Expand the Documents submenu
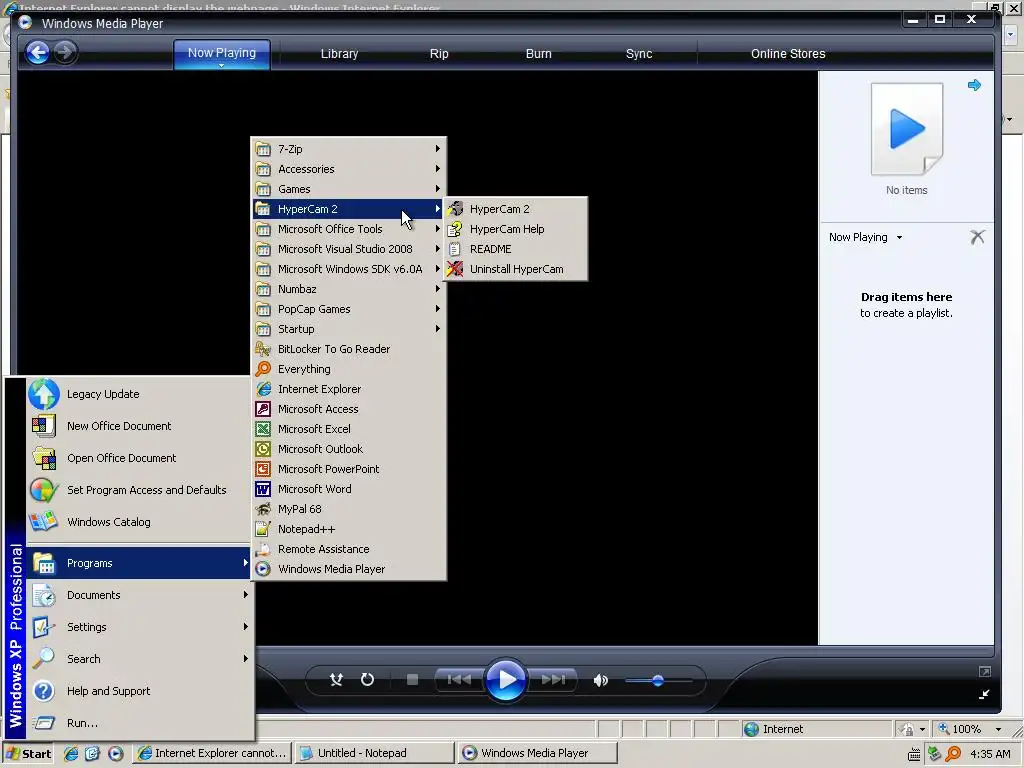Screen dimensions: 1024x768 (139, 595)
